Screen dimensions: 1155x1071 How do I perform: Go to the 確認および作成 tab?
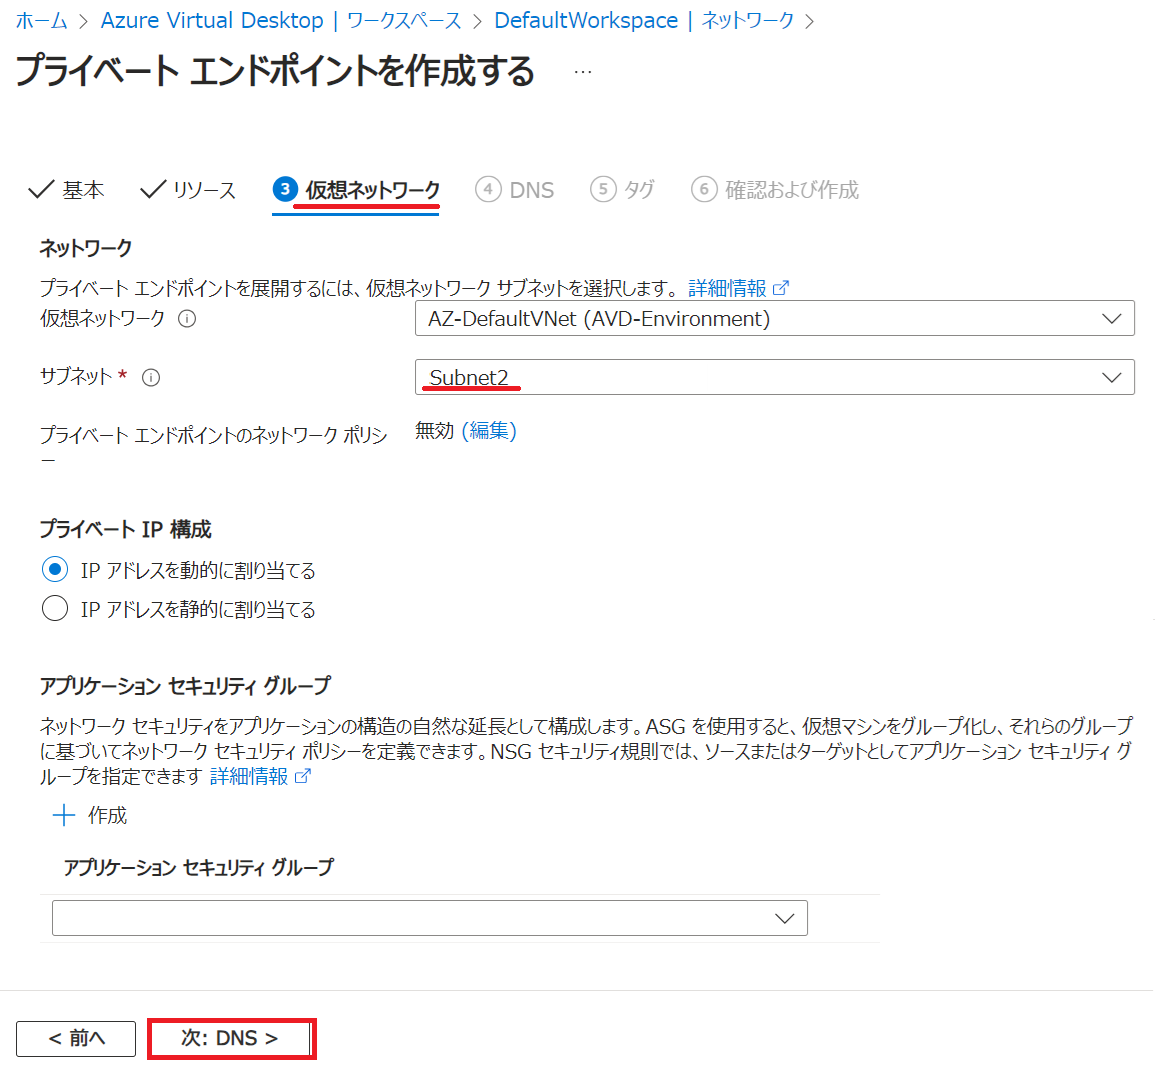tap(775, 190)
